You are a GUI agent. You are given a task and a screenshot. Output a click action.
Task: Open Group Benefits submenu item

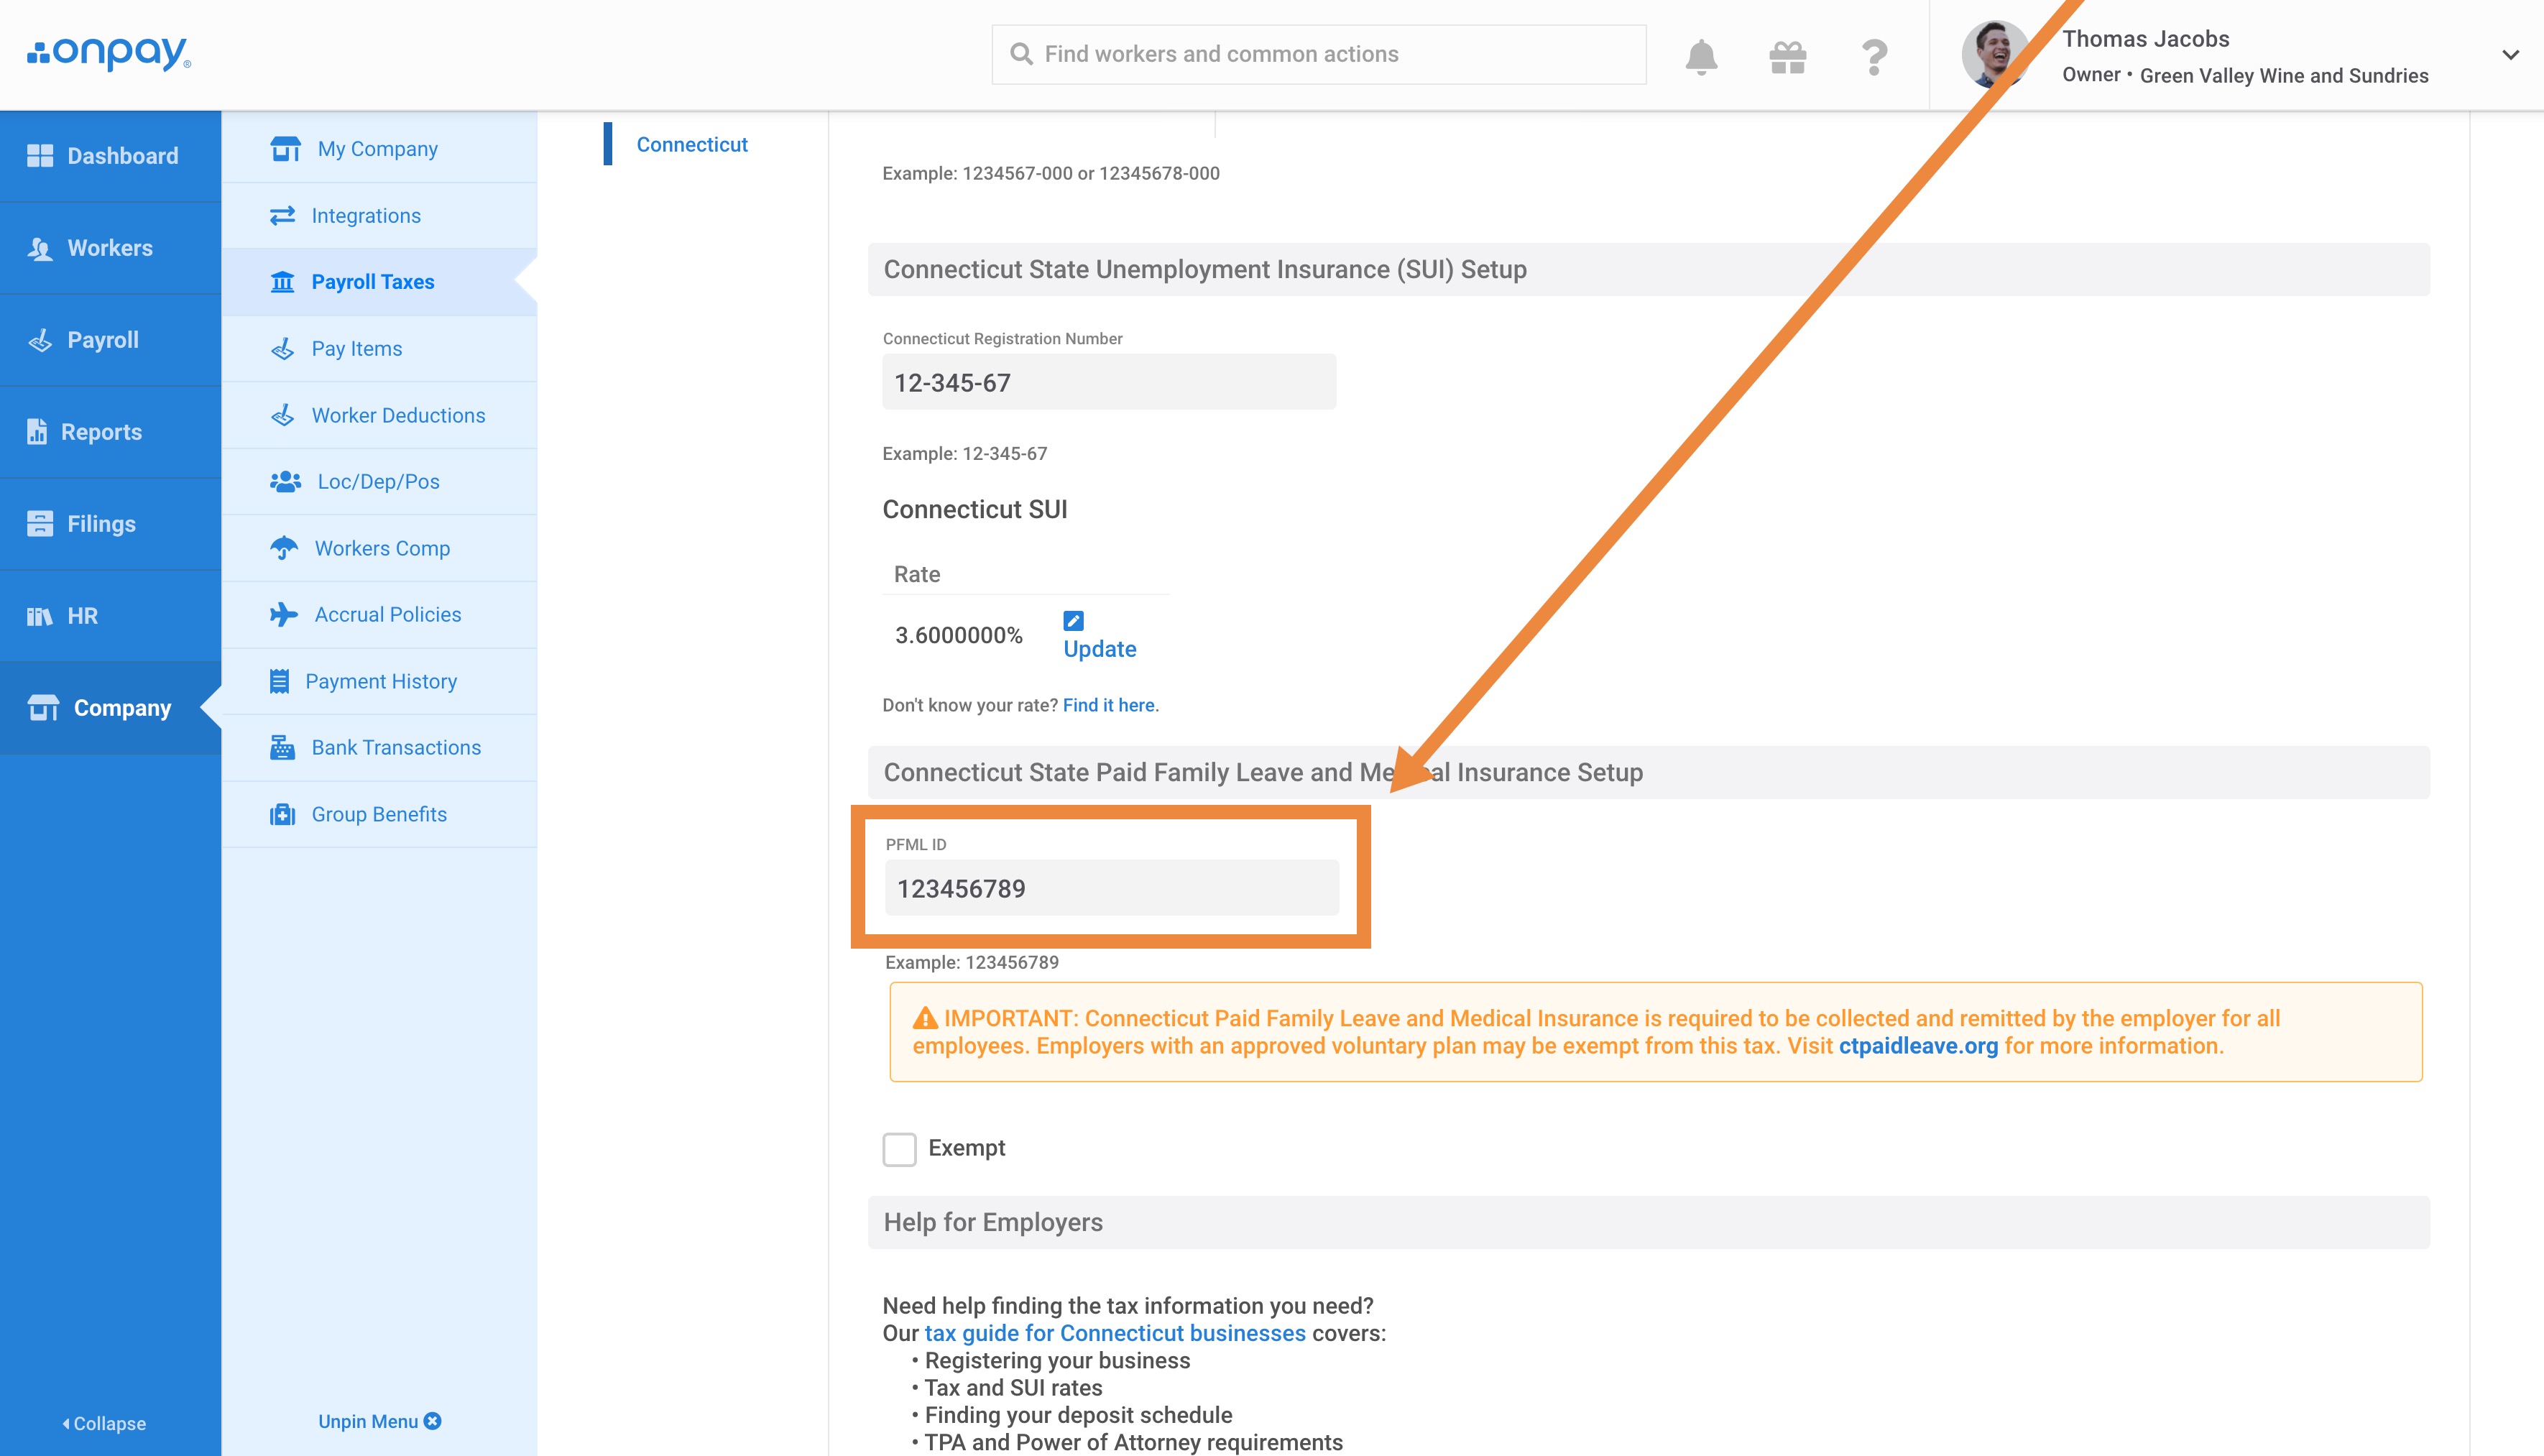click(x=379, y=814)
